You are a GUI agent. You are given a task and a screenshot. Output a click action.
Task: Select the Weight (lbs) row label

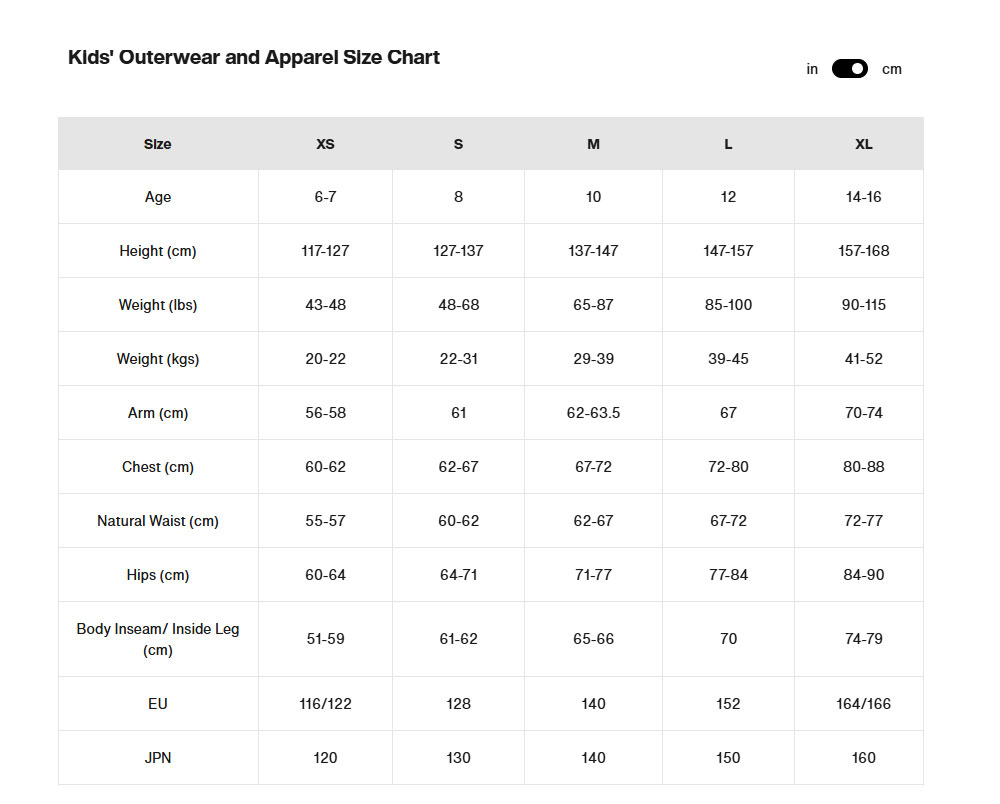158,305
